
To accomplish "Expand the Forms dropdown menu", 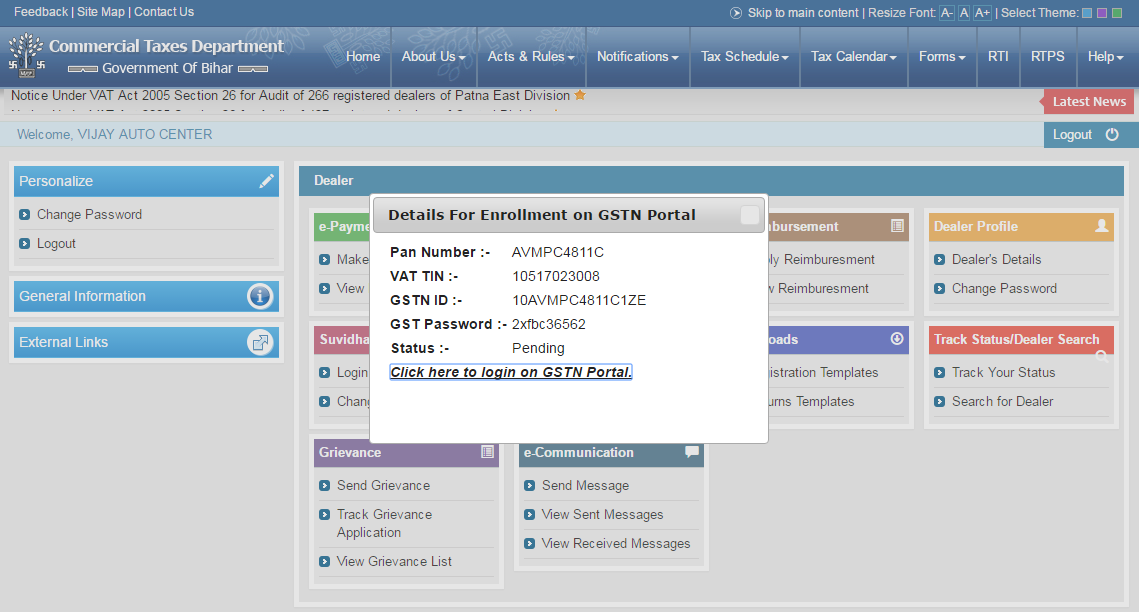I will coord(941,57).
